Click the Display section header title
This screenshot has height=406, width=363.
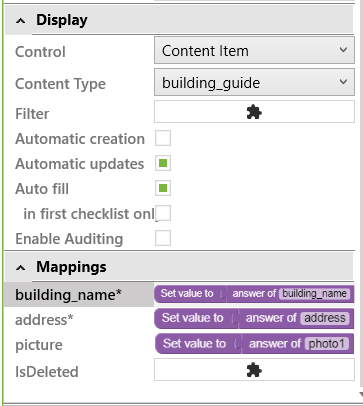tap(62, 20)
